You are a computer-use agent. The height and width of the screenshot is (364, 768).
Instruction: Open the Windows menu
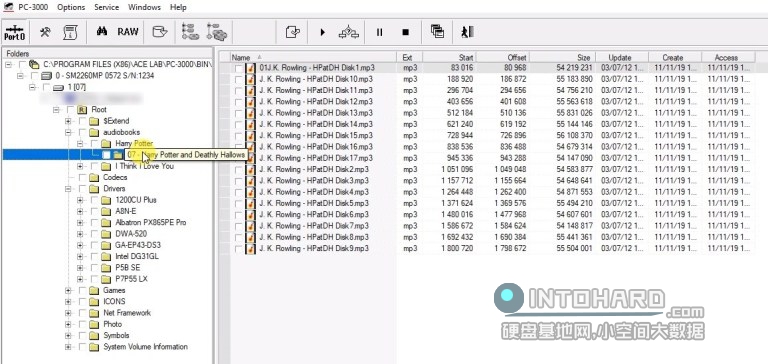tap(144, 7)
